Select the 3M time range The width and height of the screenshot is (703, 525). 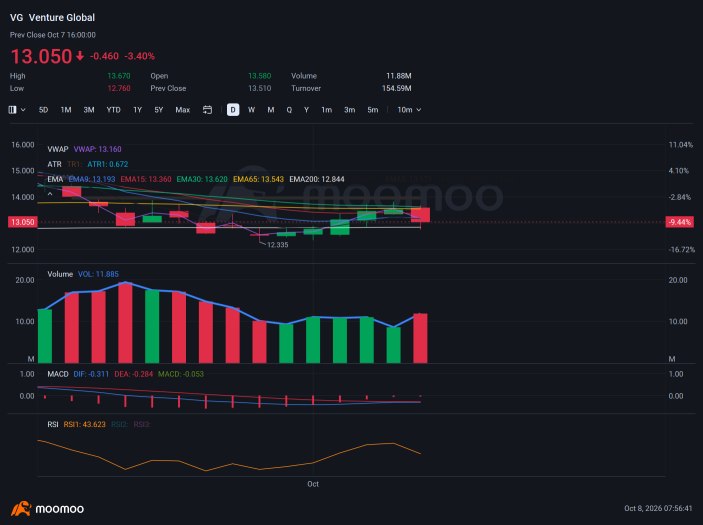(x=89, y=110)
